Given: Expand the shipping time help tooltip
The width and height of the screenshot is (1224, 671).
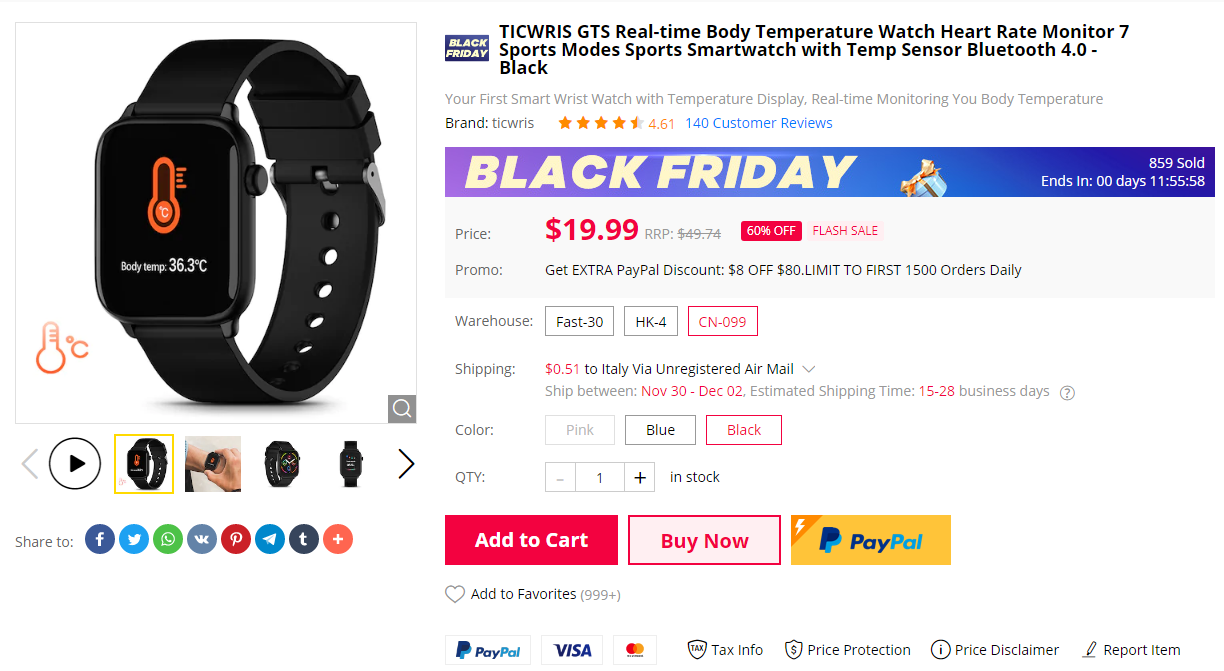Looking at the screenshot, I should (x=1067, y=392).
